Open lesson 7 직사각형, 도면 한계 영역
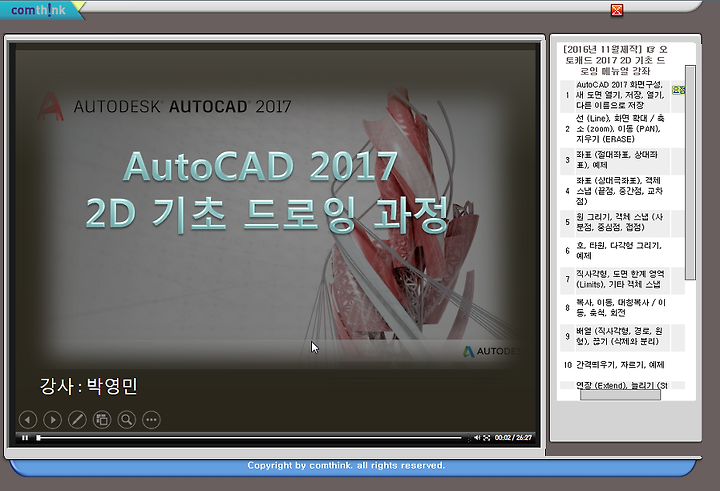Screen dimensions: 720x491 (x=619, y=279)
